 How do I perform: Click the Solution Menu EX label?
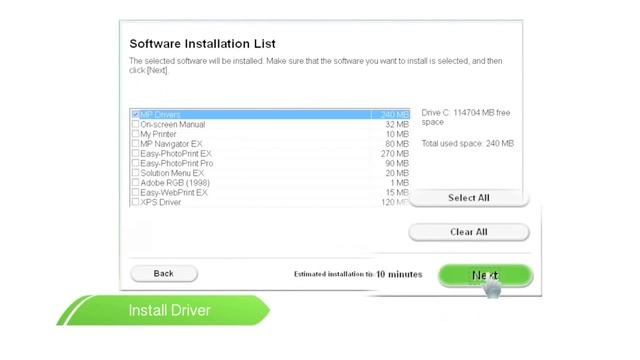[x=172, y=173]
